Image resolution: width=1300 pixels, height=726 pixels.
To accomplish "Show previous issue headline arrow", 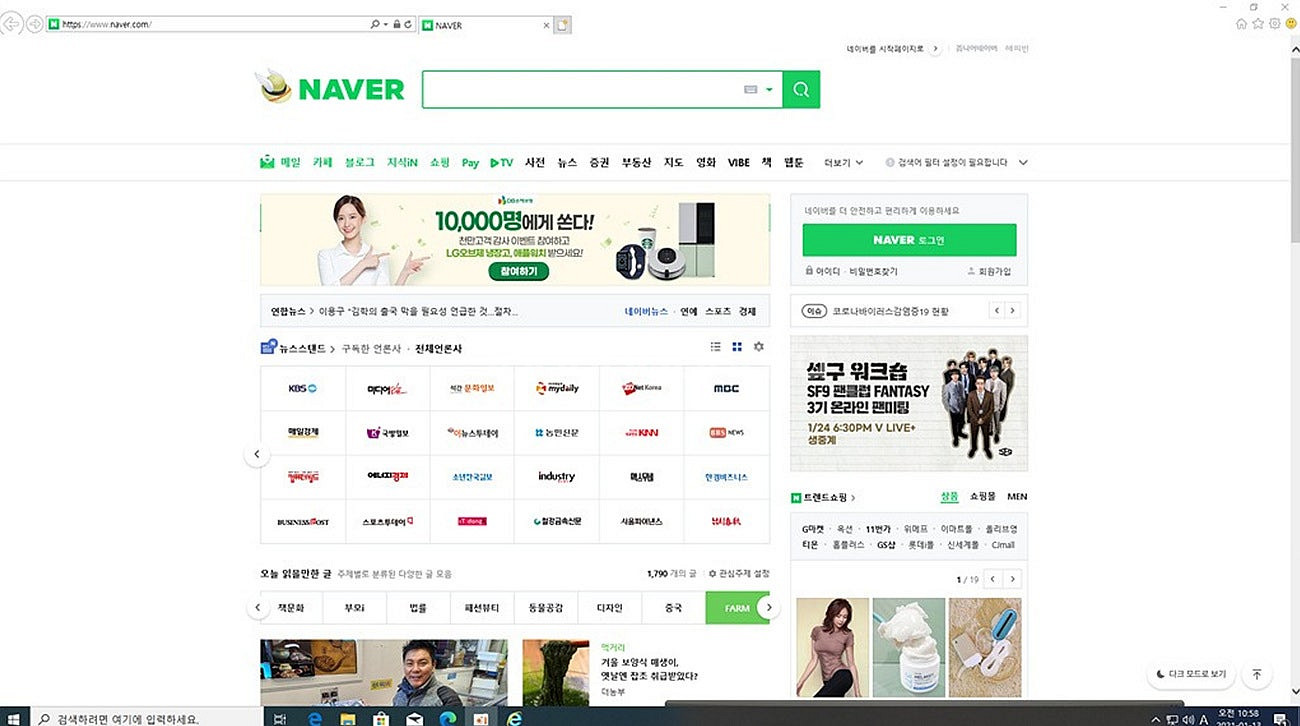I will pyautogui.click(x=997, y=311).
